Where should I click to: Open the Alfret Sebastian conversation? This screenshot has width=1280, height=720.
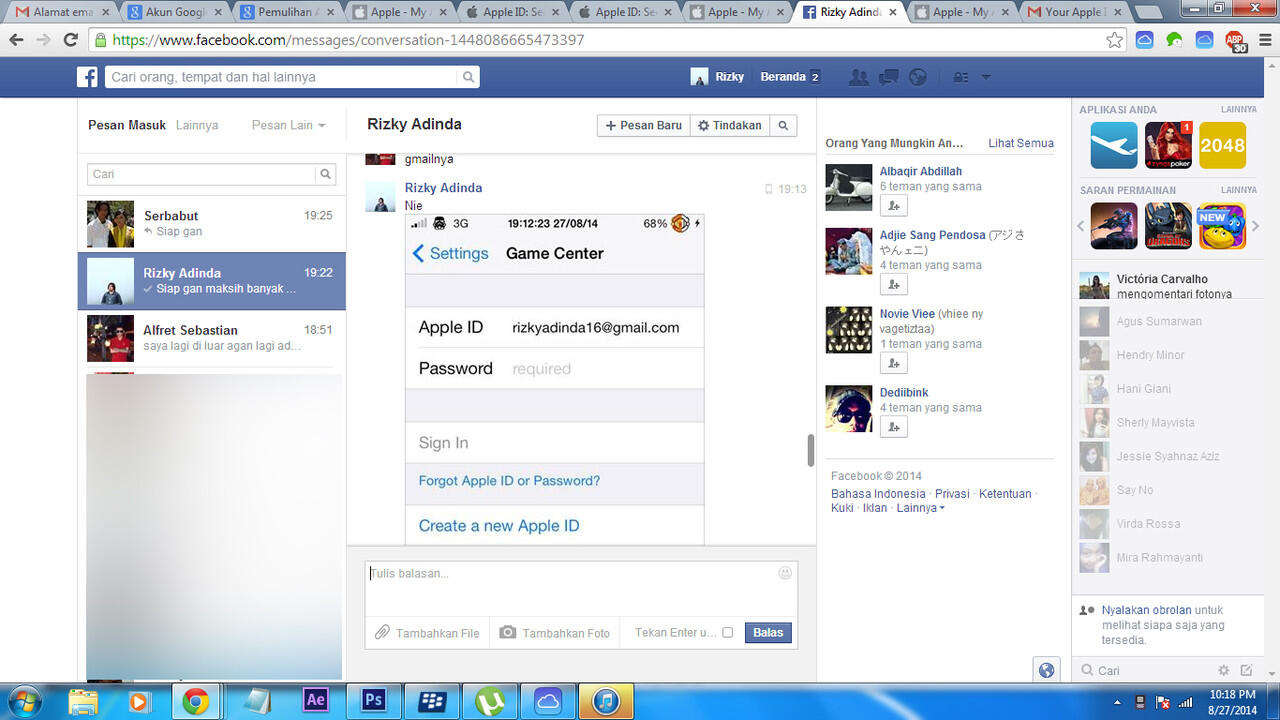point(212,338)
